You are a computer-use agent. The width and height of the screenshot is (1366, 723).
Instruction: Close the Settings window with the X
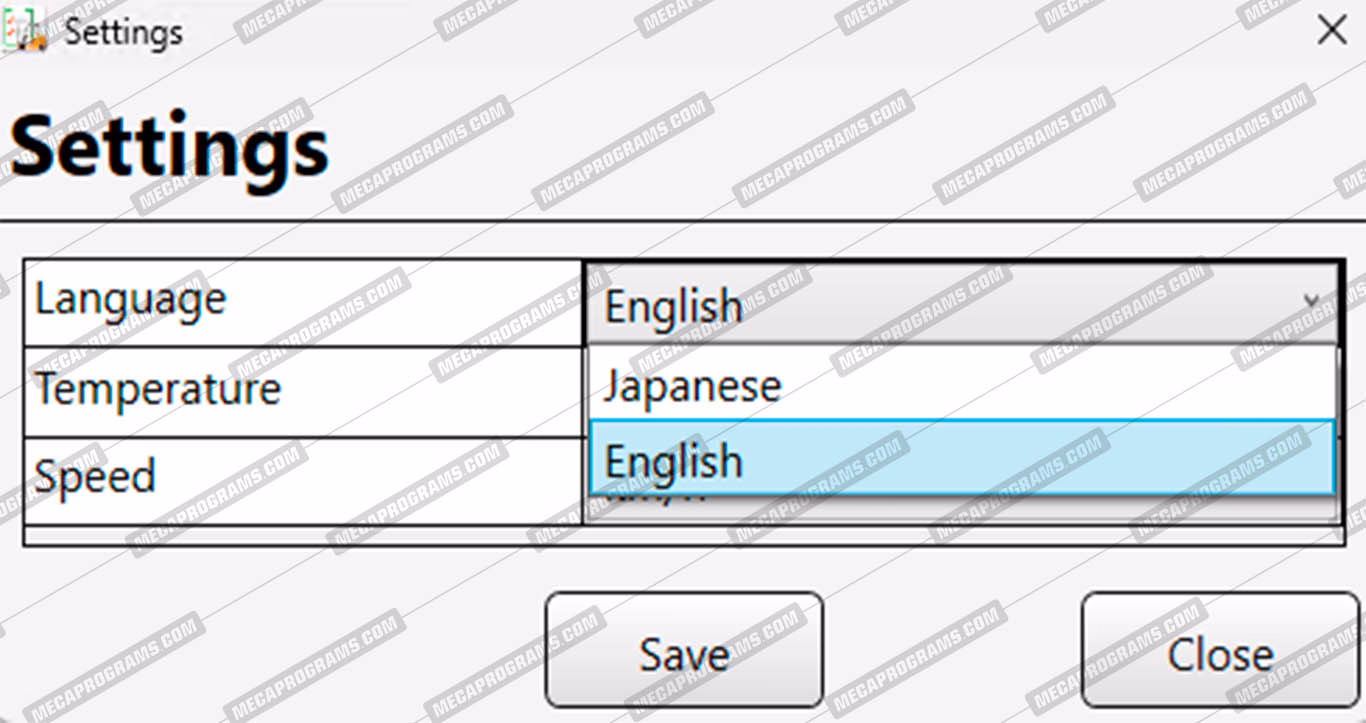pyautogui.click(x=1331, y=31)
